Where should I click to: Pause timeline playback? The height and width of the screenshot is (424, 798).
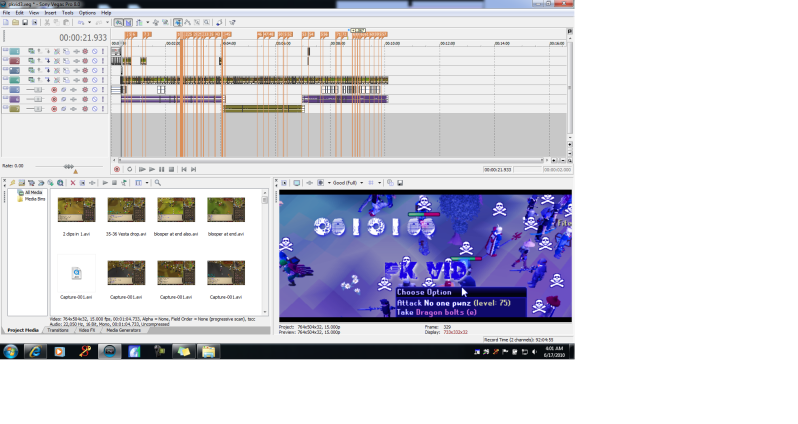pos(161,169)
